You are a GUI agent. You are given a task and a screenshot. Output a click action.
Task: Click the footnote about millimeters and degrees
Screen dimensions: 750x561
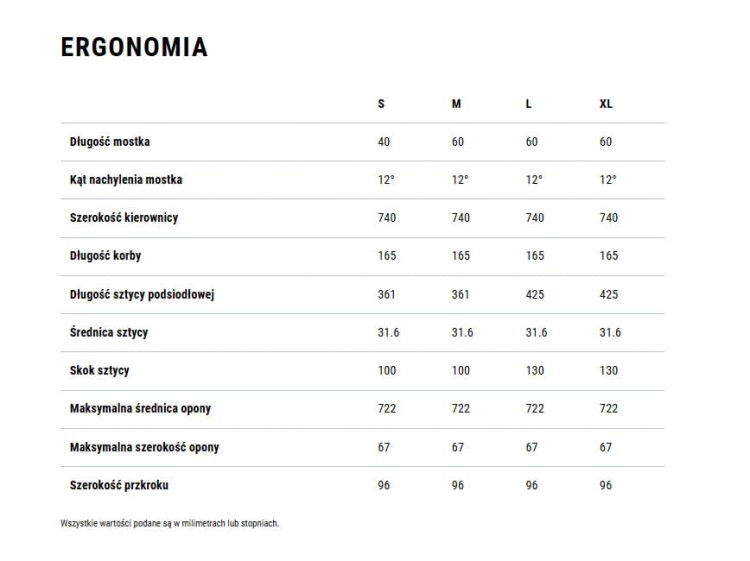(x=169, y=523)
